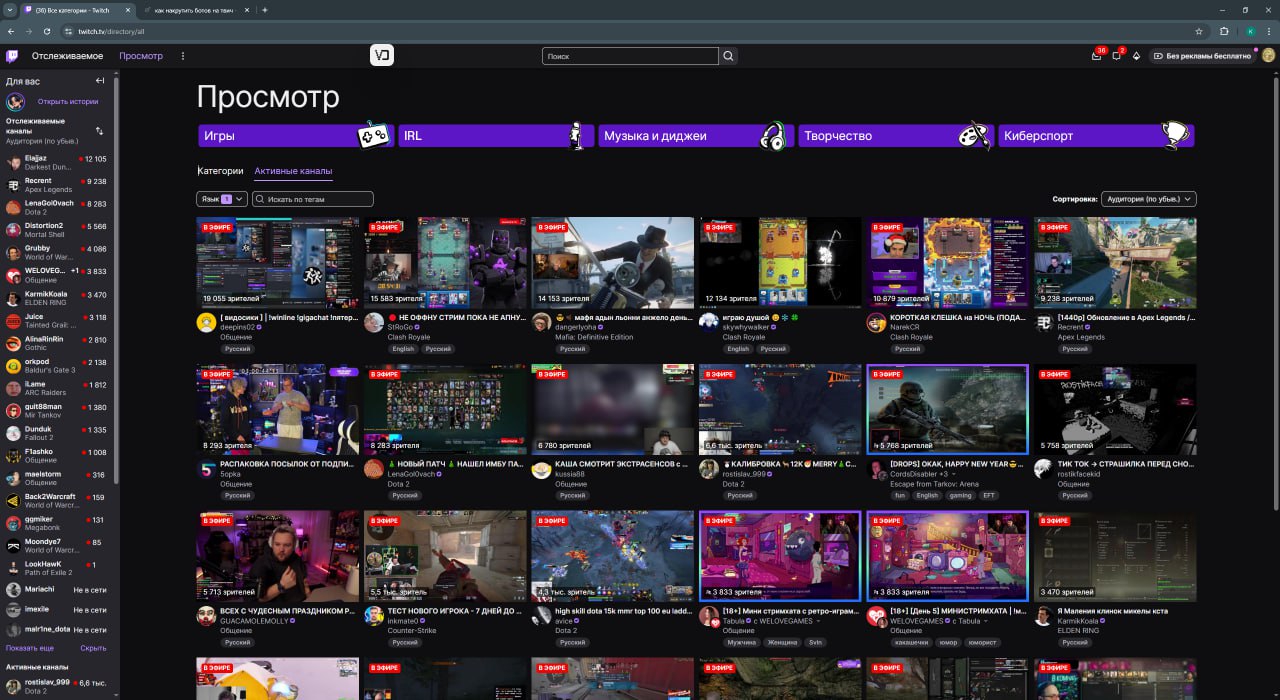This screenshot has height=700, width=1280.
Task: Focus the Искать по тегам tag search
Action: [313, 199]
